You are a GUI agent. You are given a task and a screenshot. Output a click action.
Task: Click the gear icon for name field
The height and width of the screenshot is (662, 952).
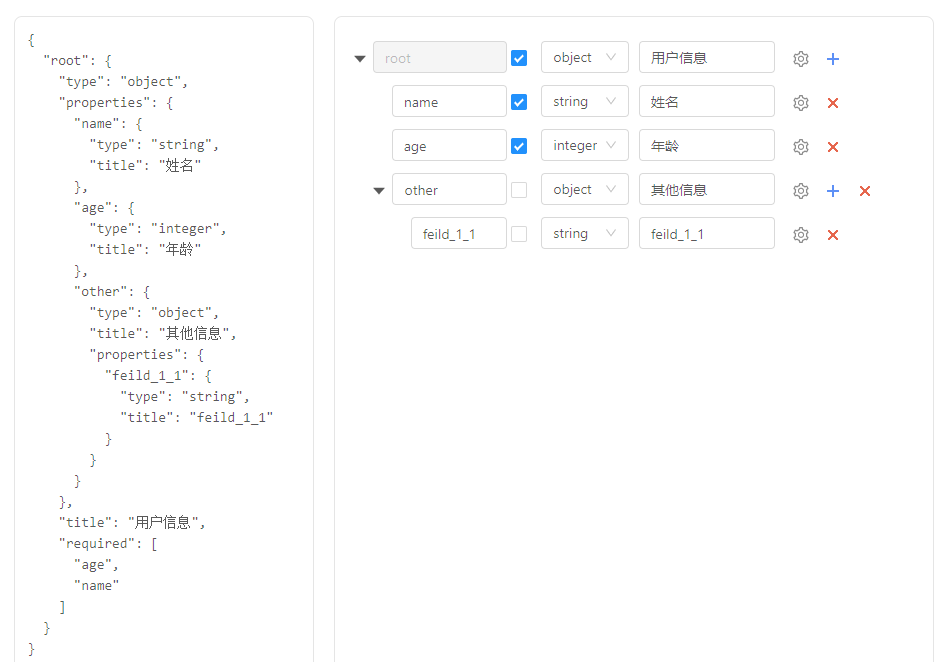(800, 103)
